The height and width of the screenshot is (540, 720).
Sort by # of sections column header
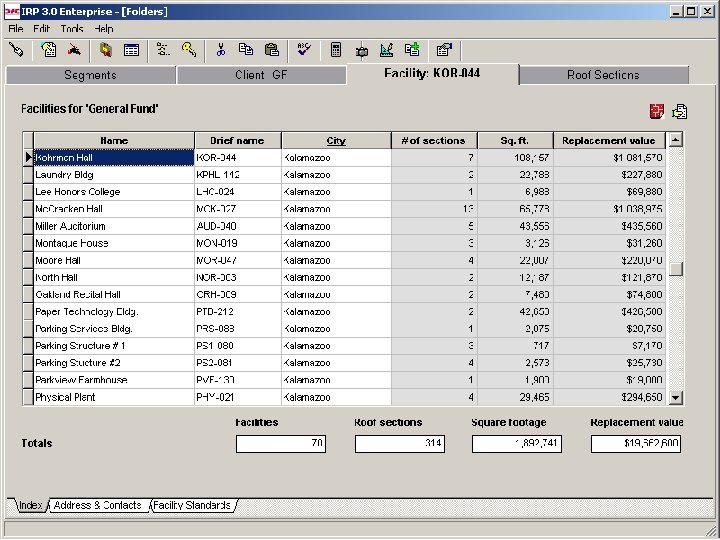(x=434, y=141)
